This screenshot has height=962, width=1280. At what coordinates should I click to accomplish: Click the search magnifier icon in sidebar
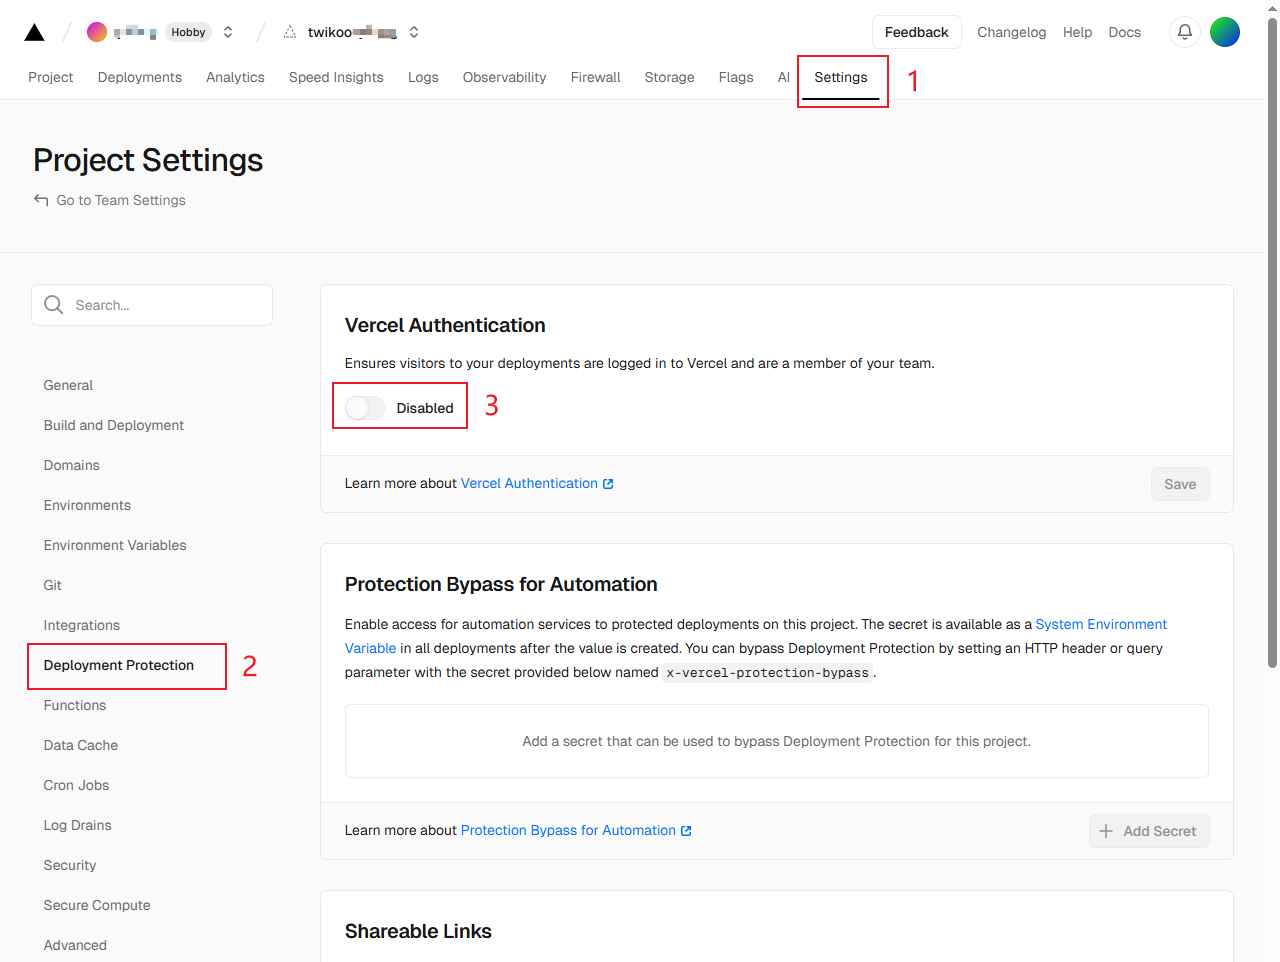[x=54, y=305]
